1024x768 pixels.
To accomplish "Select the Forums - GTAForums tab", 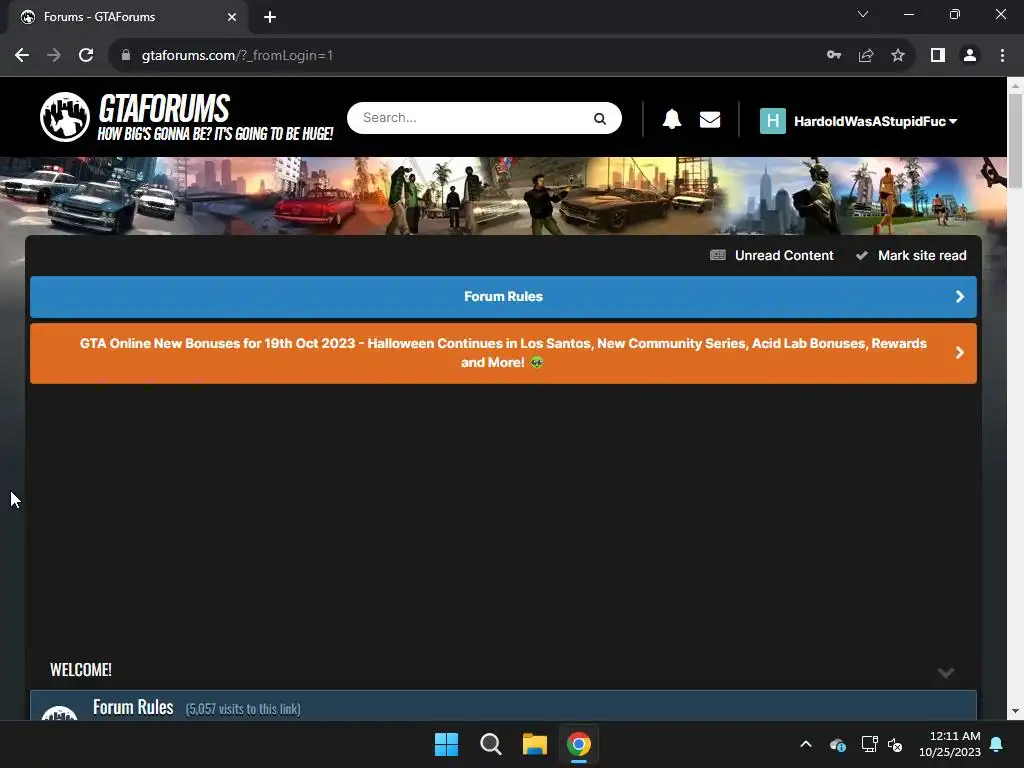I will tap(129, 17).
